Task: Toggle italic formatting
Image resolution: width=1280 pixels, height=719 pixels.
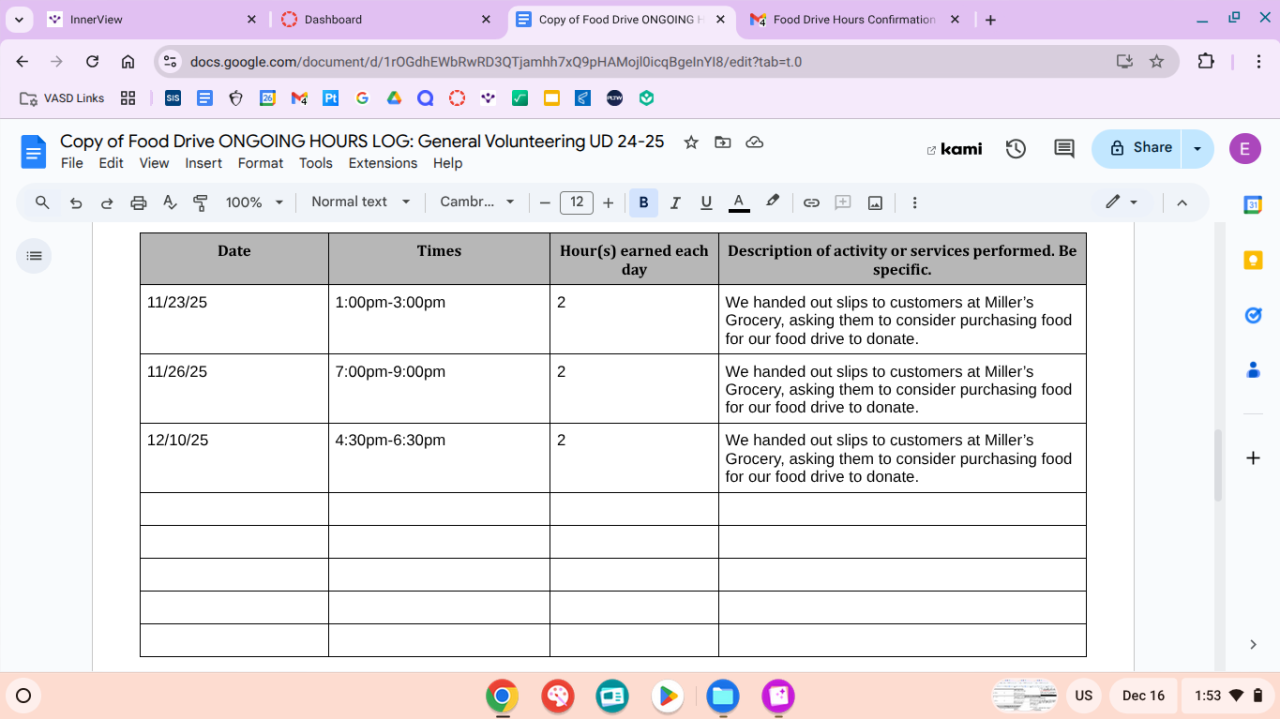Action: [675, 203]
